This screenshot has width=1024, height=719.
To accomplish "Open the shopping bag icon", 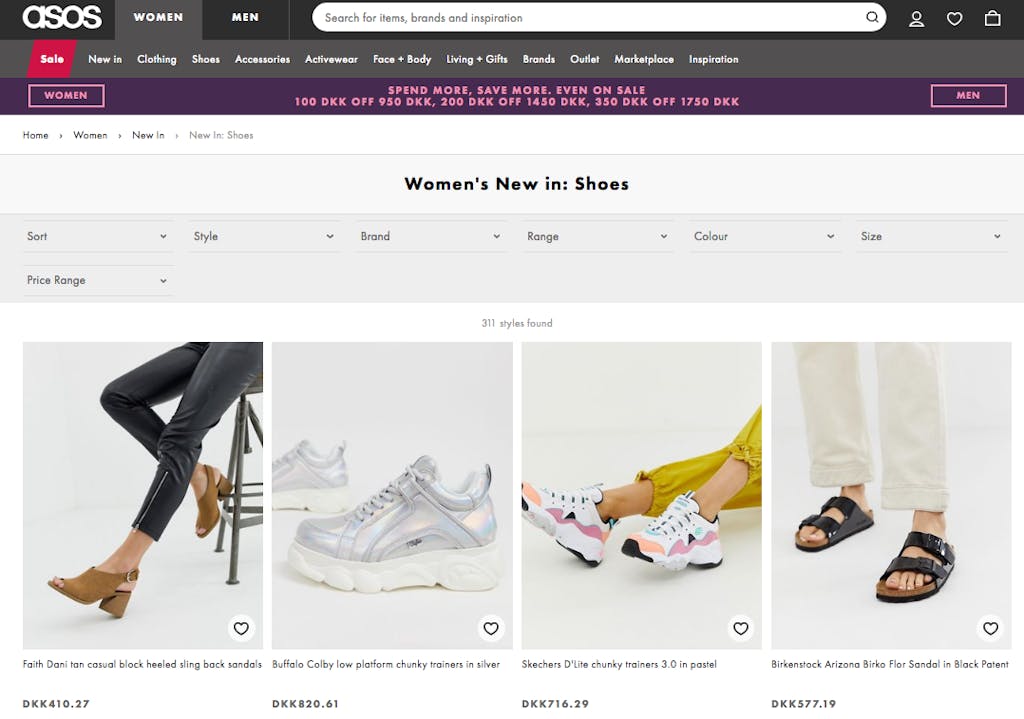I will pos(992,18).
